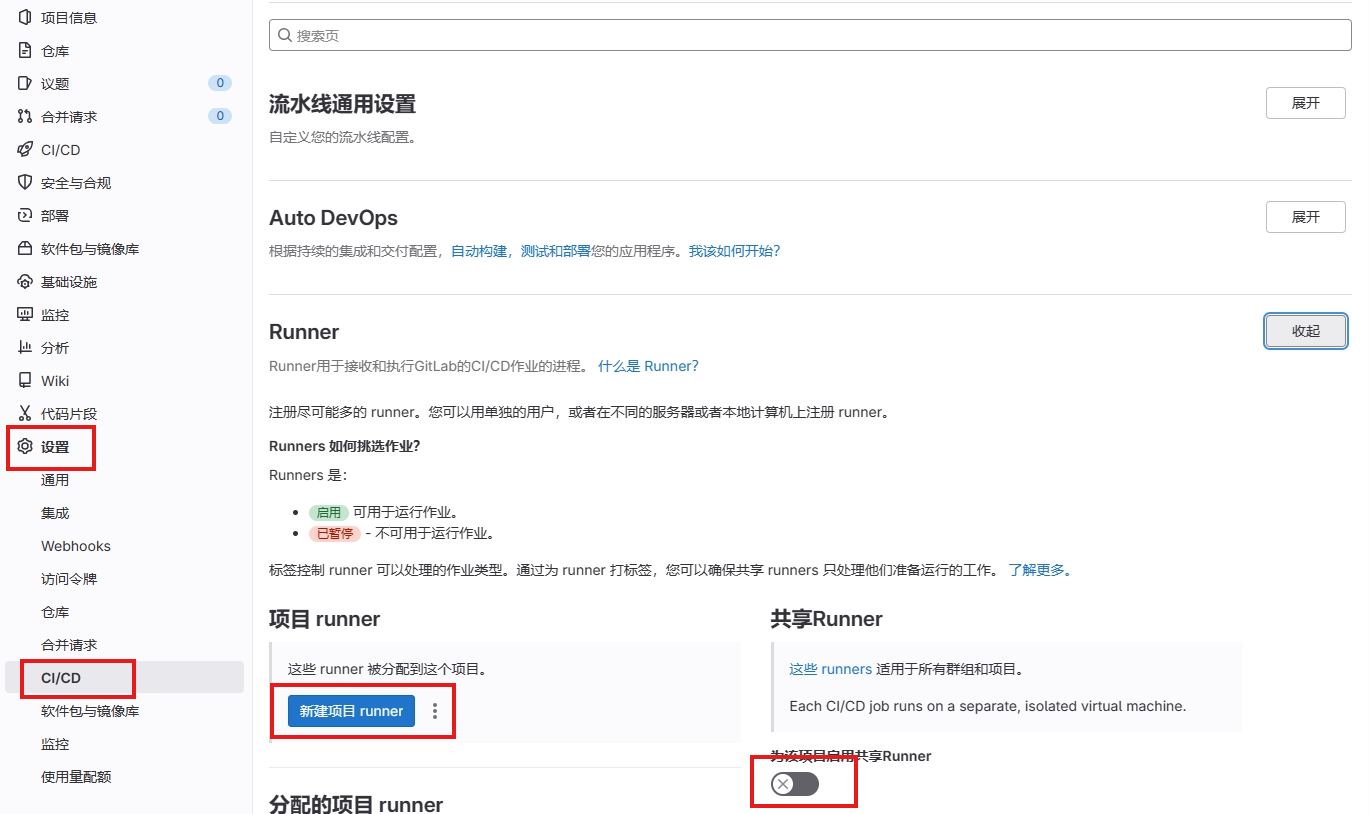Click the CI/CD rocket icon

[x=25, y=150]
